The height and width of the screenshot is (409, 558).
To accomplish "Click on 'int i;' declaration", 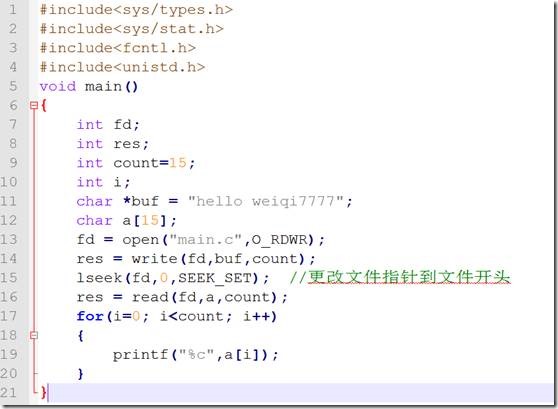I will (104, 182).
